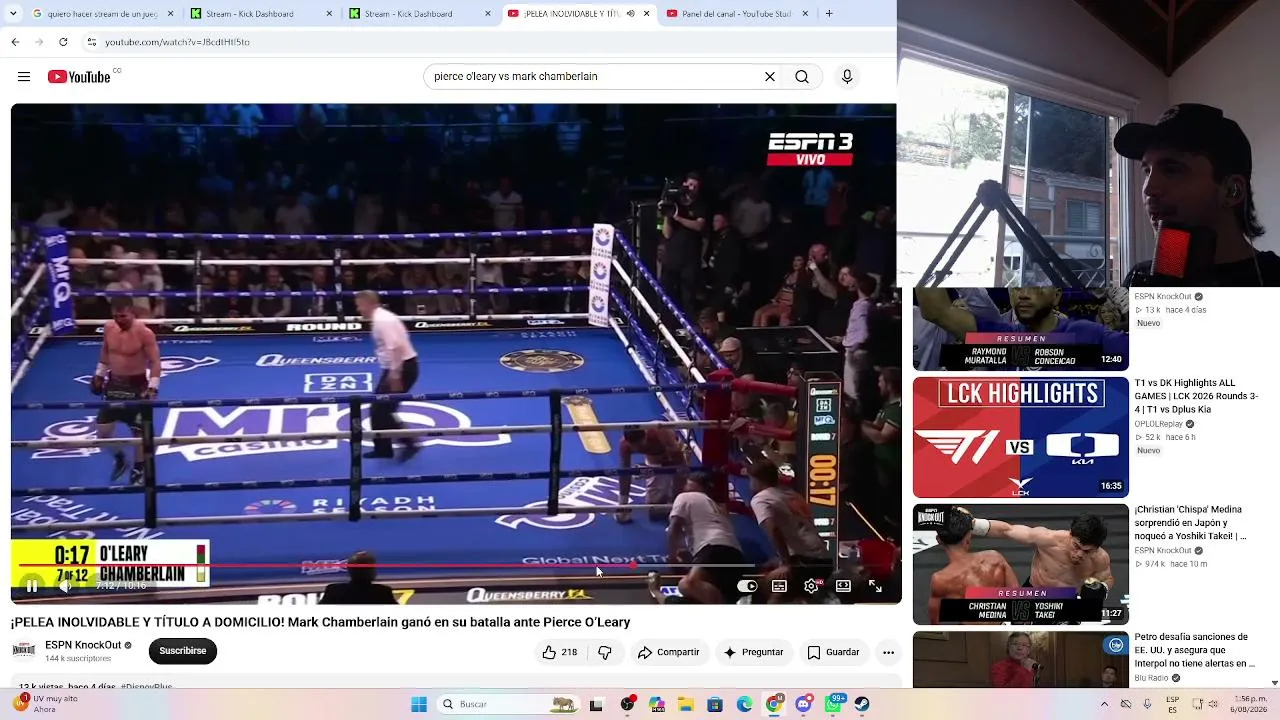The image size is (1280, 720).
Task: Mute the playing tab via speaker icon
Action: (x=630, y=14)
